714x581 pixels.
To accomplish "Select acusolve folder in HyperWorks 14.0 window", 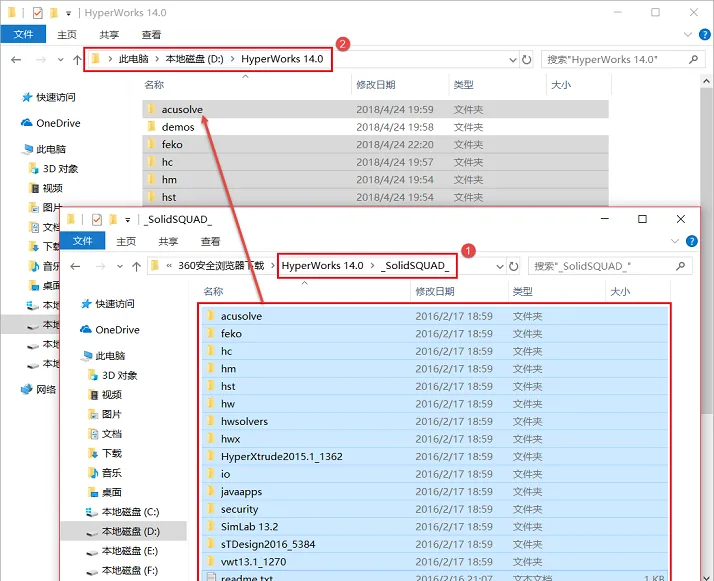I will [375, 109].
